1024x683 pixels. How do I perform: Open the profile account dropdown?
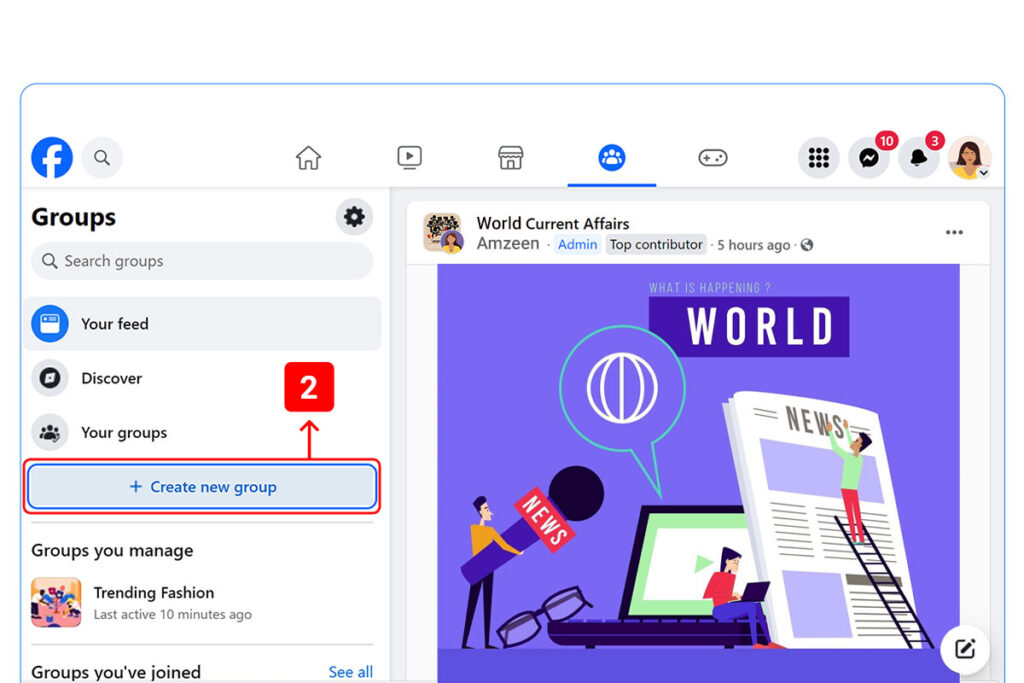969,157
